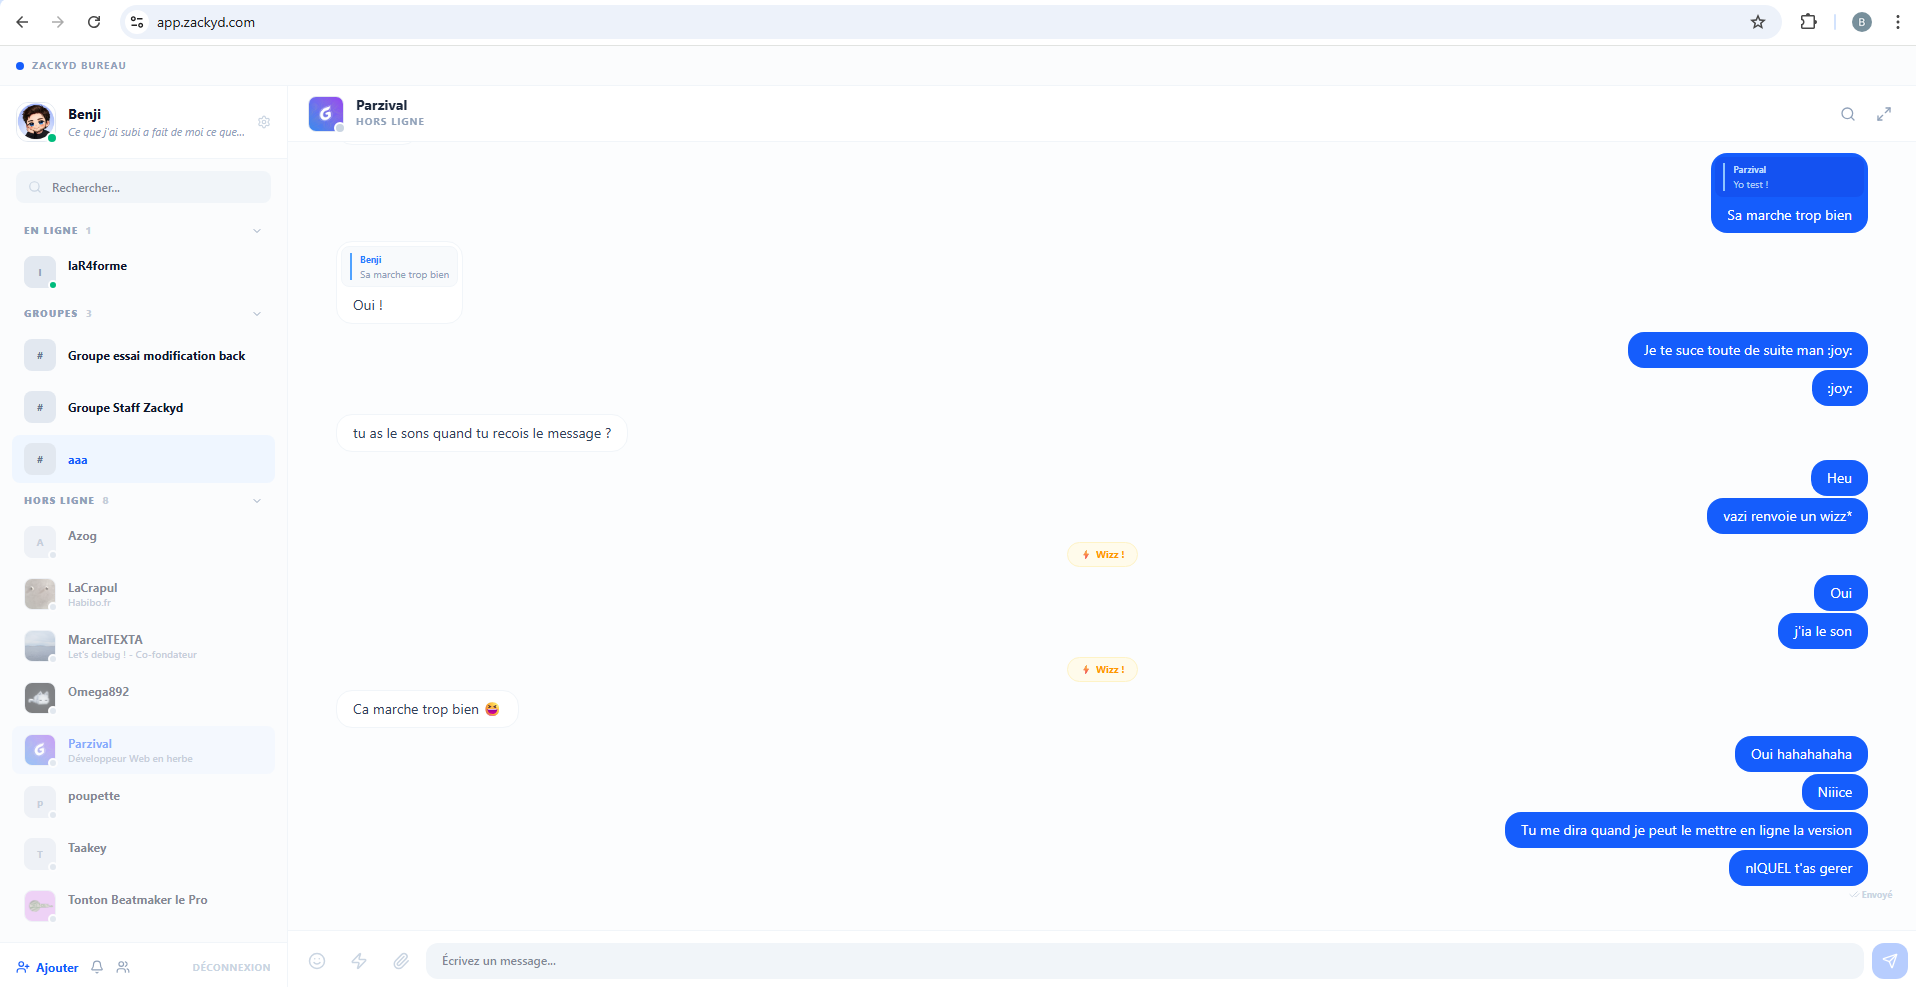Screen dimensions: 1916x987
Task: Open the group/contacts icon in sidebar footer
Action: 123,967
